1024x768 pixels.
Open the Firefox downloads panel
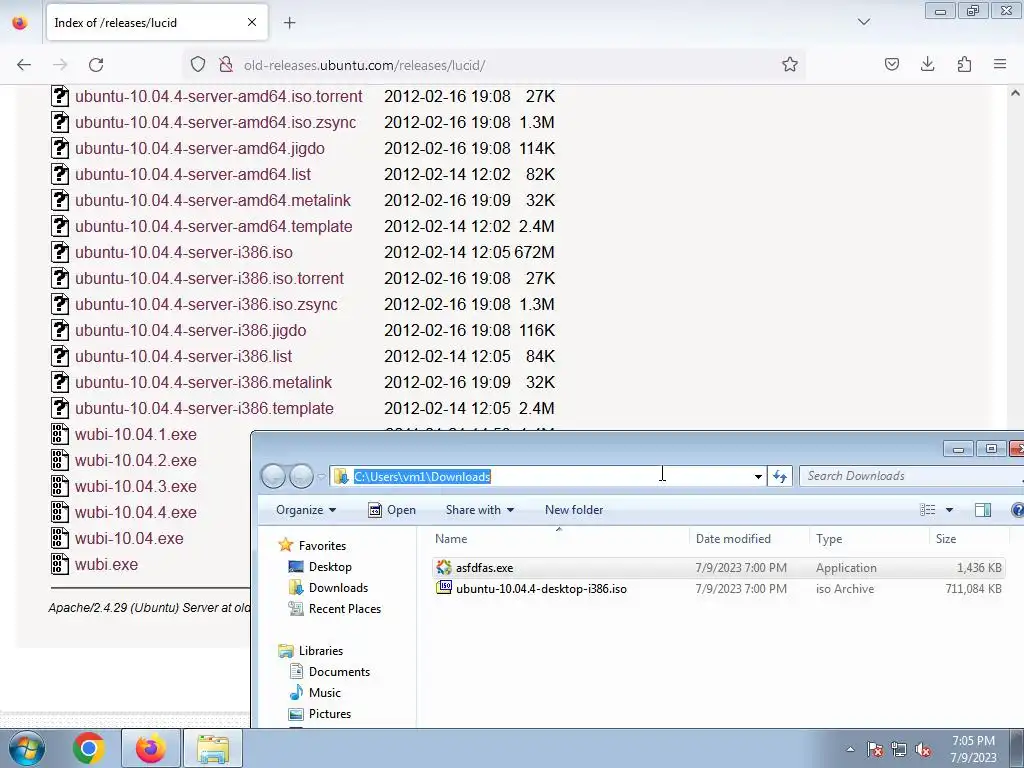pos(927,65)
